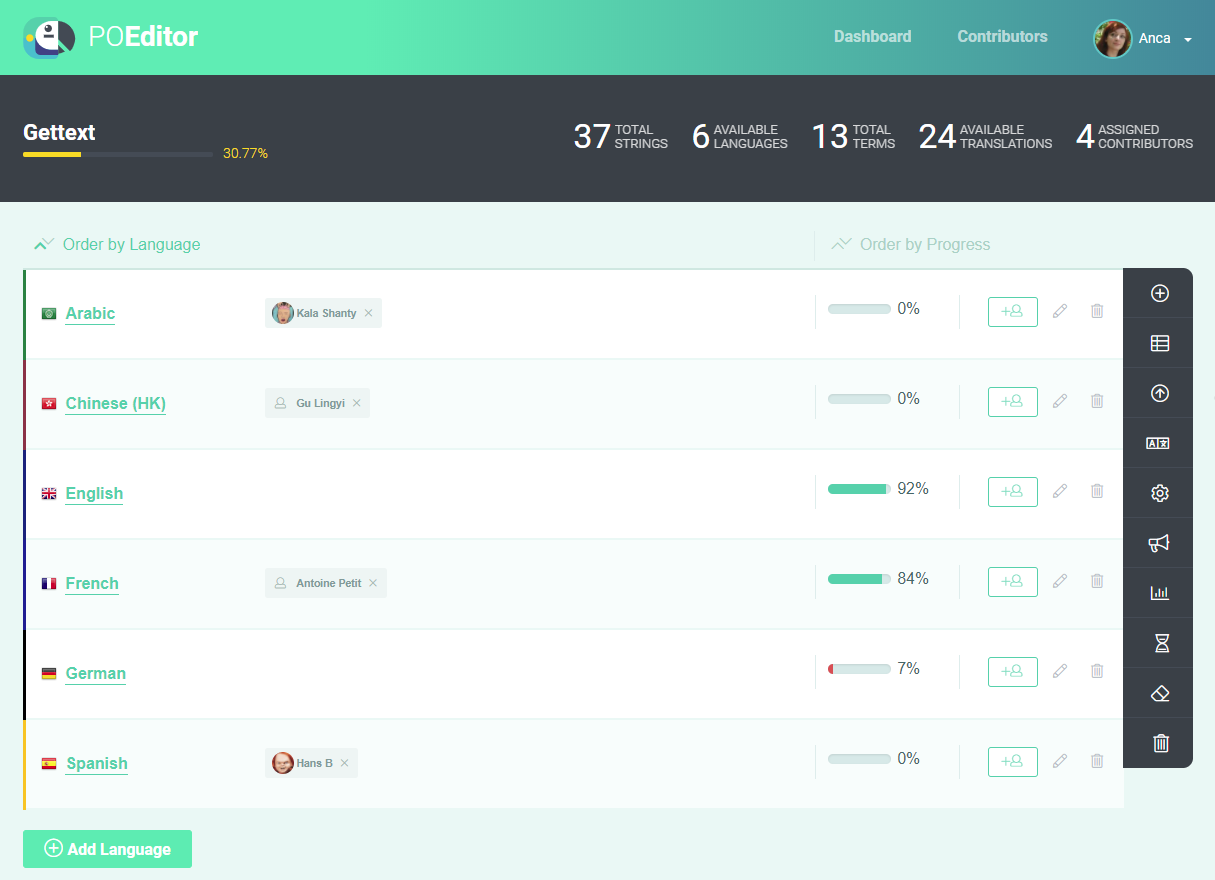Image resolution: width=1215 pixels, height=880 pixels.
Task: Click the upload arrow icon in sidebar
Action: click(1160, 393)
